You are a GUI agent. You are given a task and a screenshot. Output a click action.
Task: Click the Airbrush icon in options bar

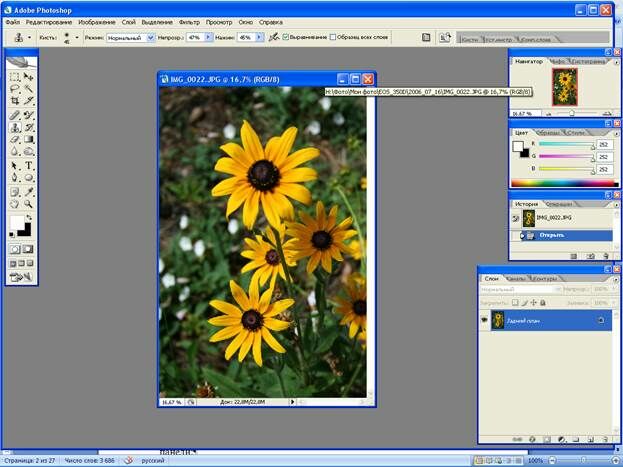[275, 37]
